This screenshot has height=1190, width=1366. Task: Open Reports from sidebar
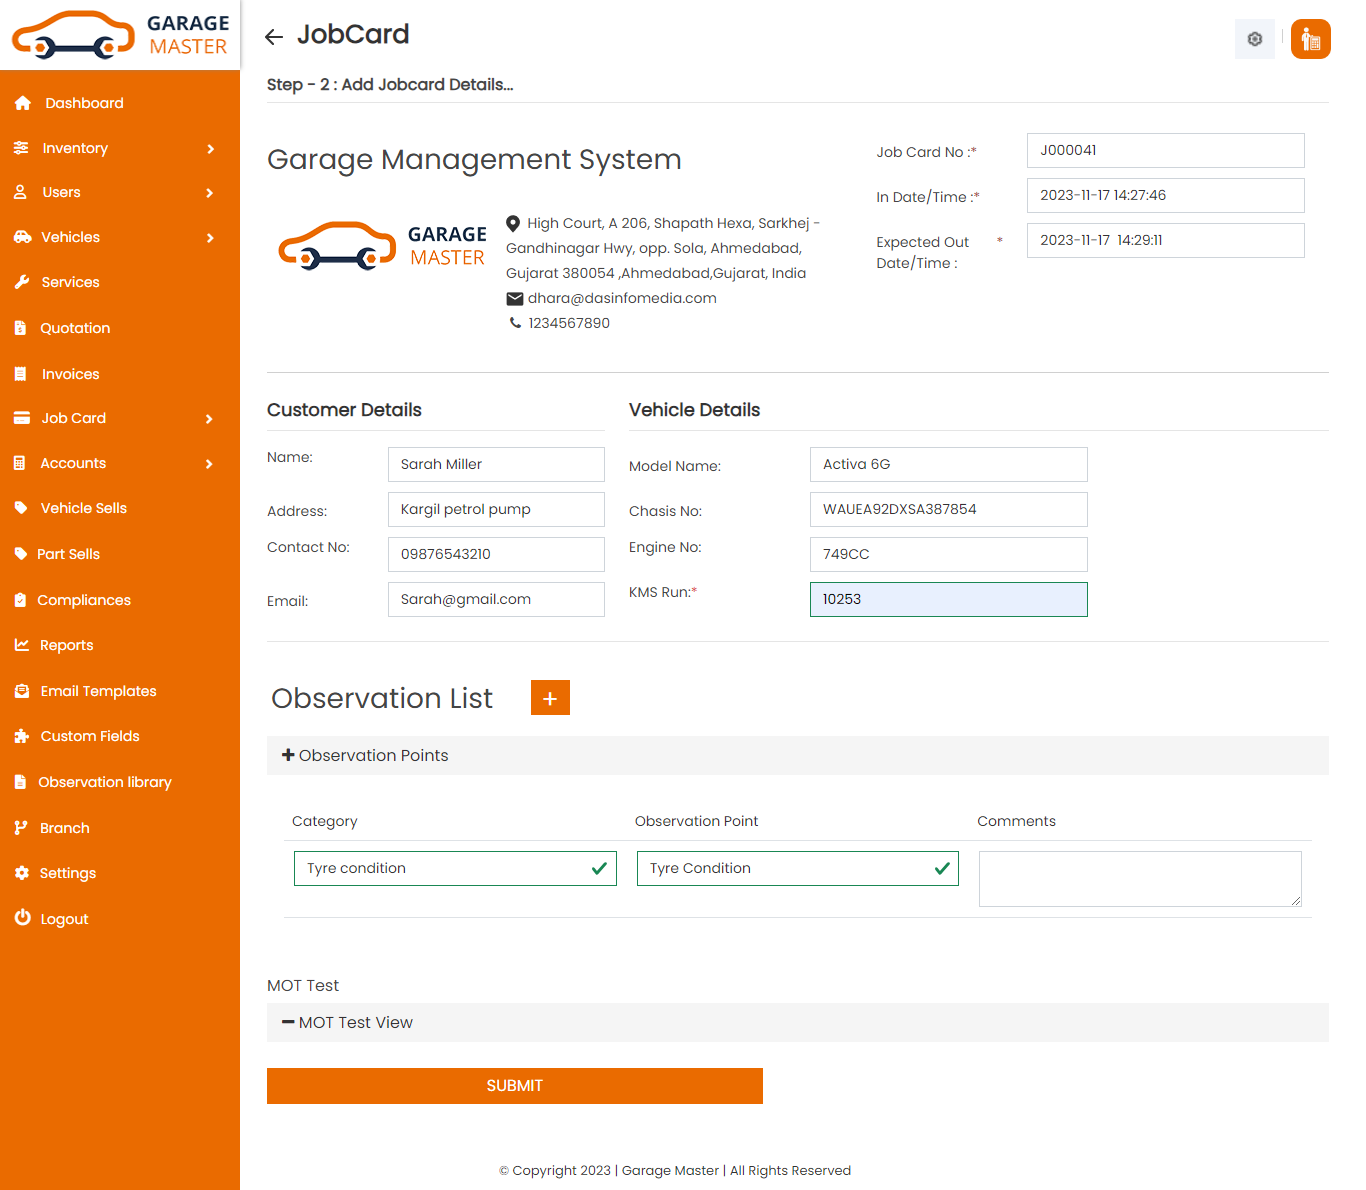coord(66,645)
